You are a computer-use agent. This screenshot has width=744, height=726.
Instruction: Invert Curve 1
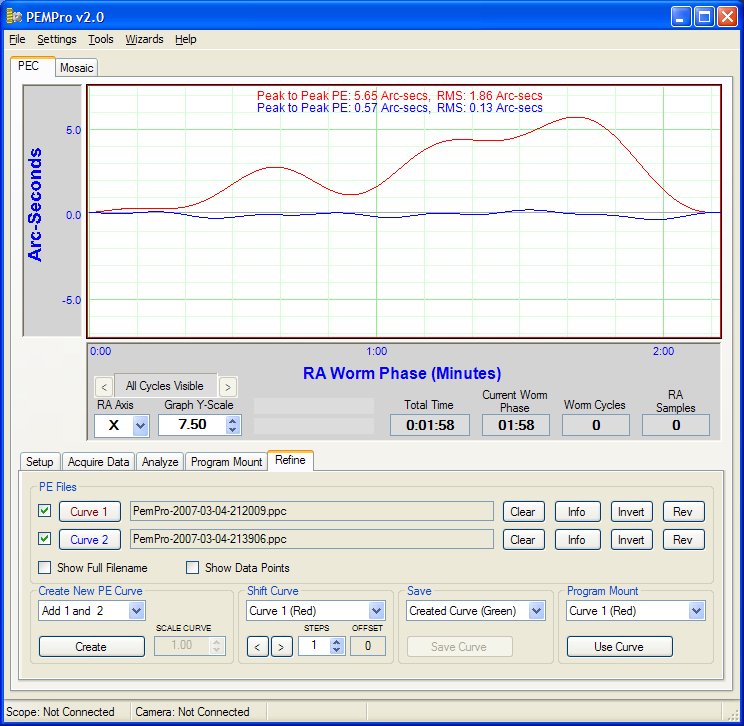click(631, 512)
